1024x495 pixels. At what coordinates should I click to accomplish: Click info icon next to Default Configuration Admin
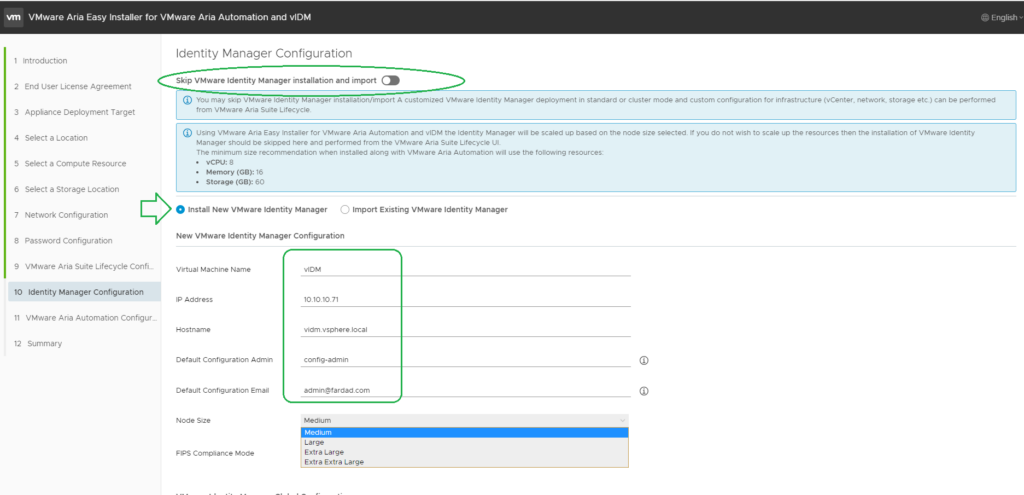pos(643,360)
